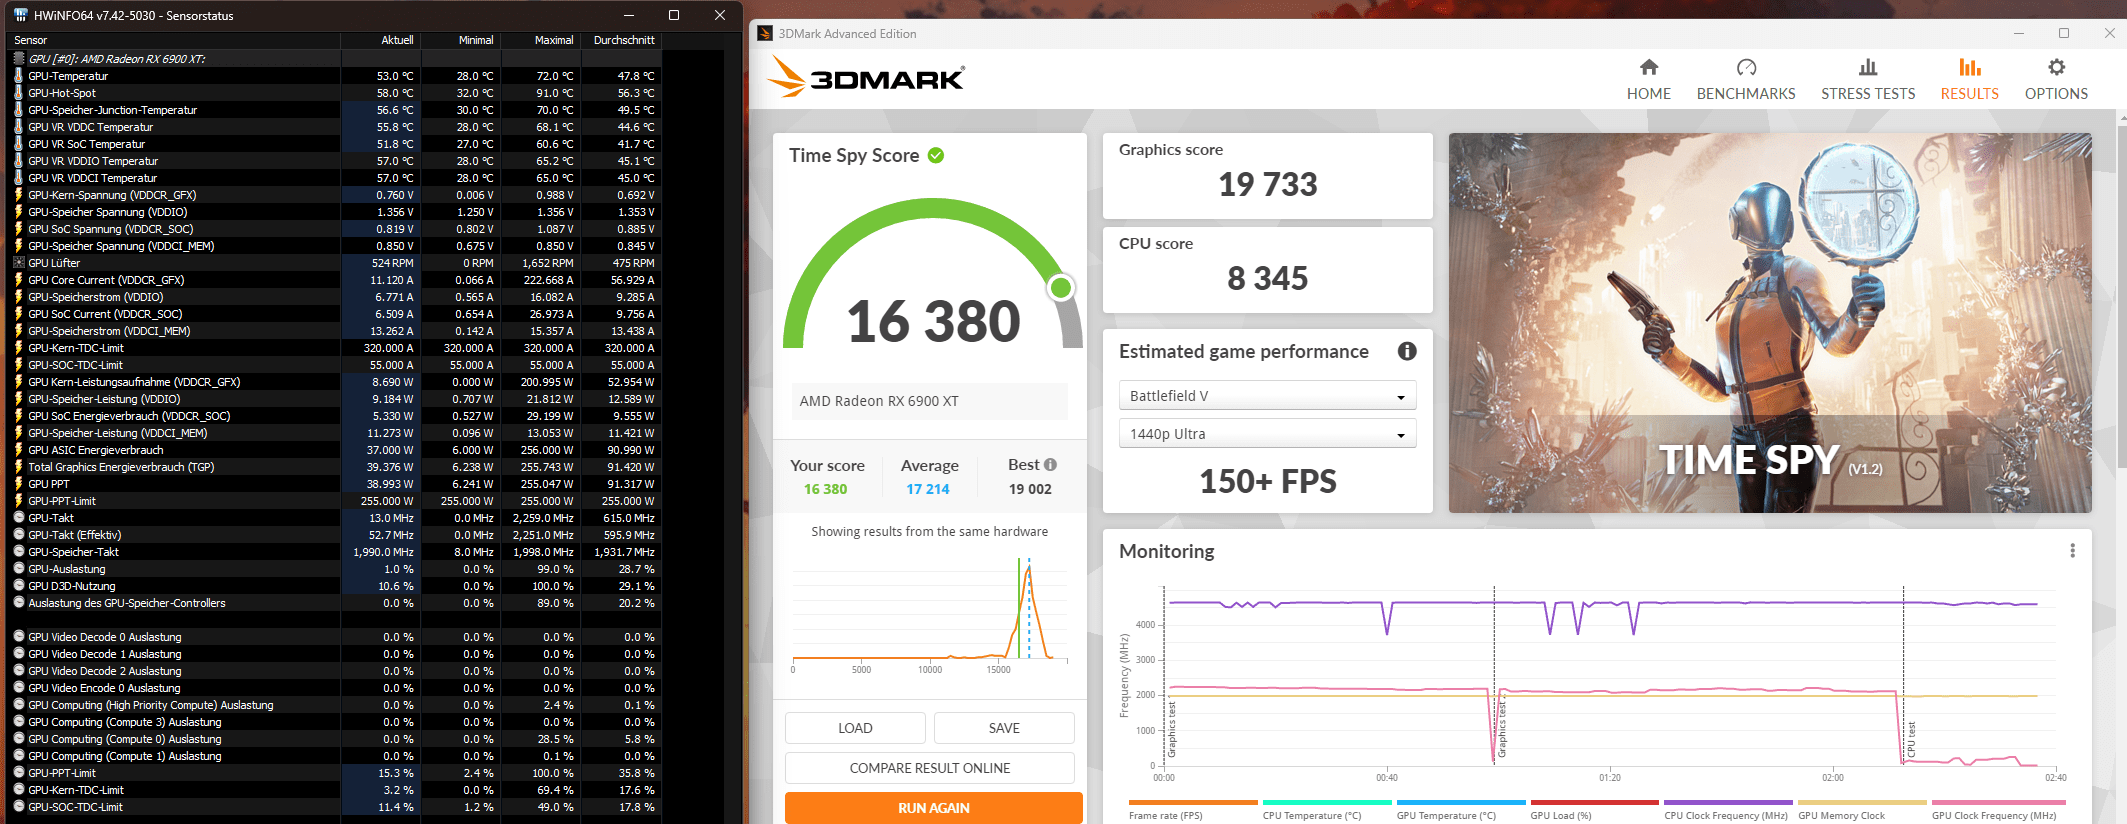Select the GPU-Speicher-Junction-Temperatur row
This screenshot has height=824, width=2127.
335,110
